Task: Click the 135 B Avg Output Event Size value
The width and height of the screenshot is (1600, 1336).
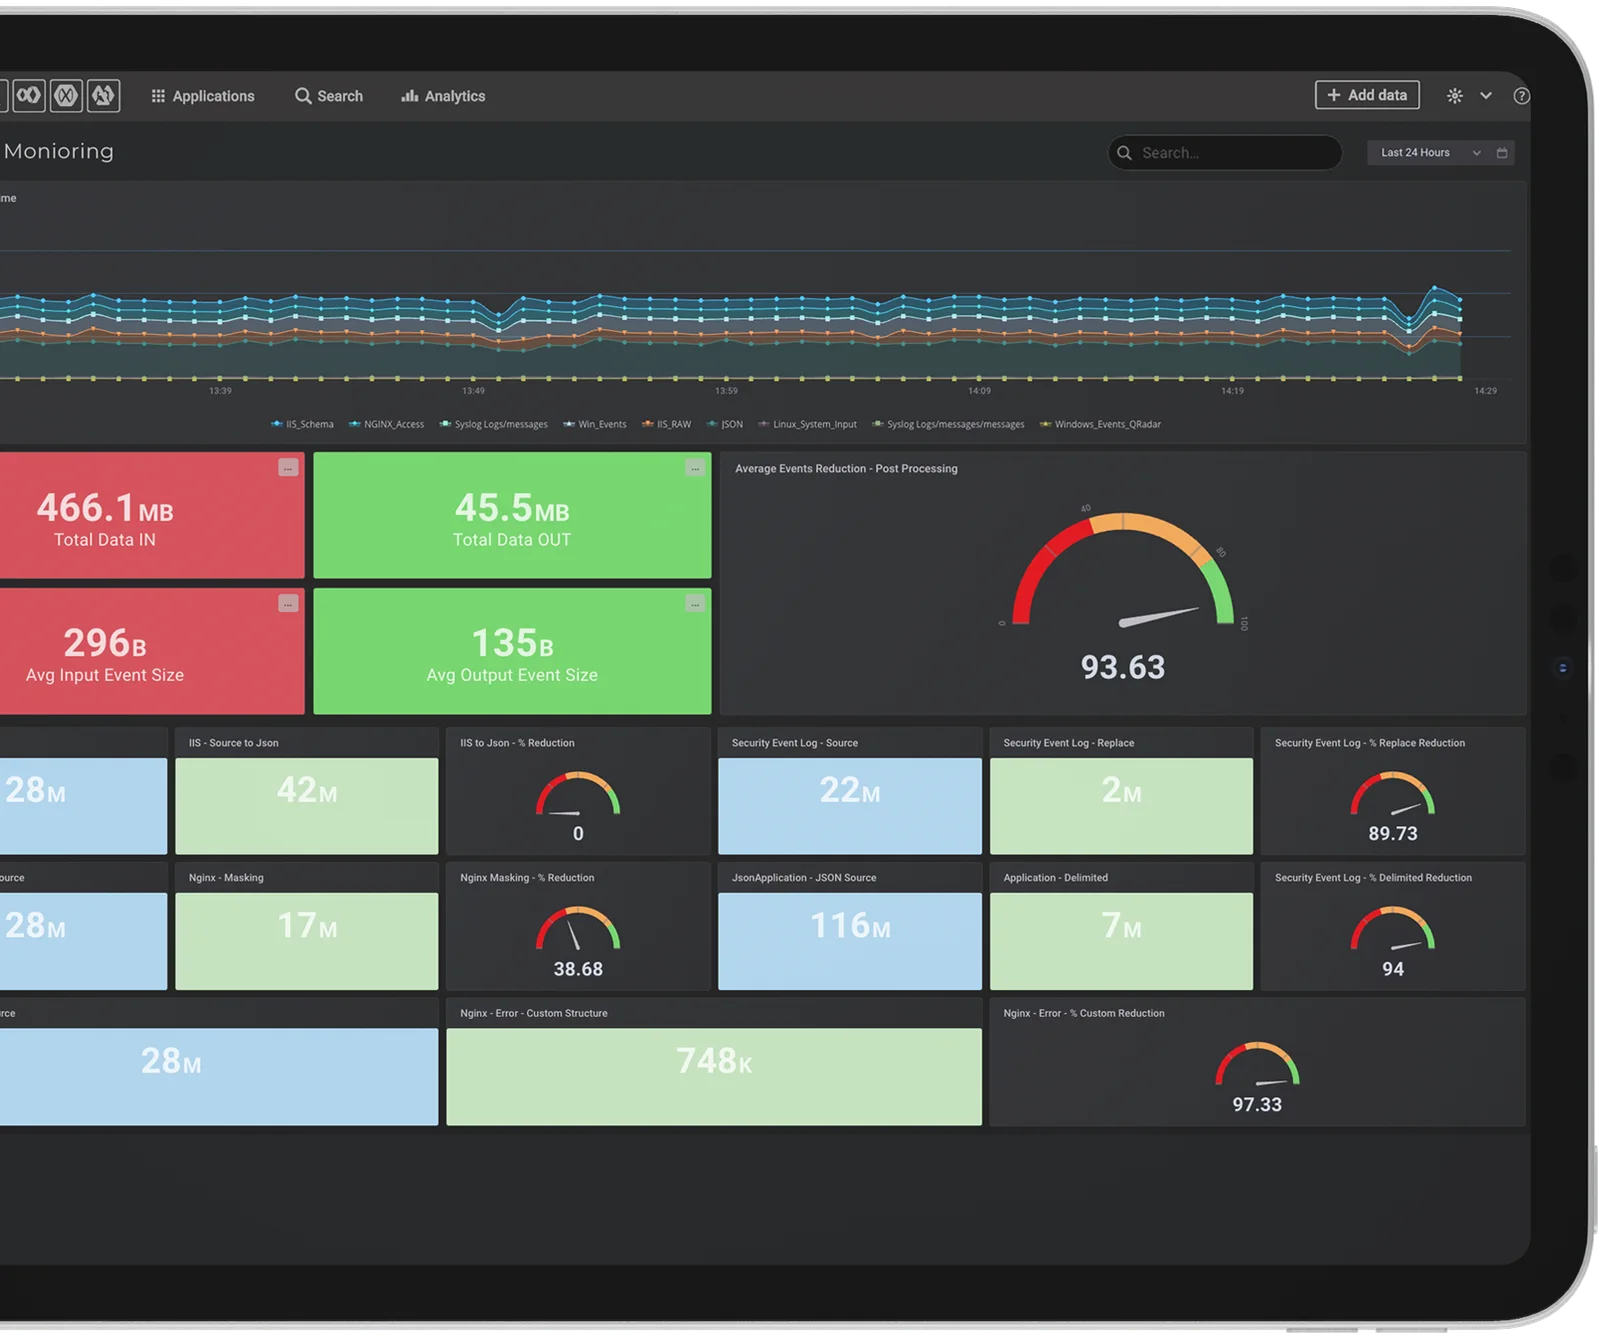Action: [512, 643]
